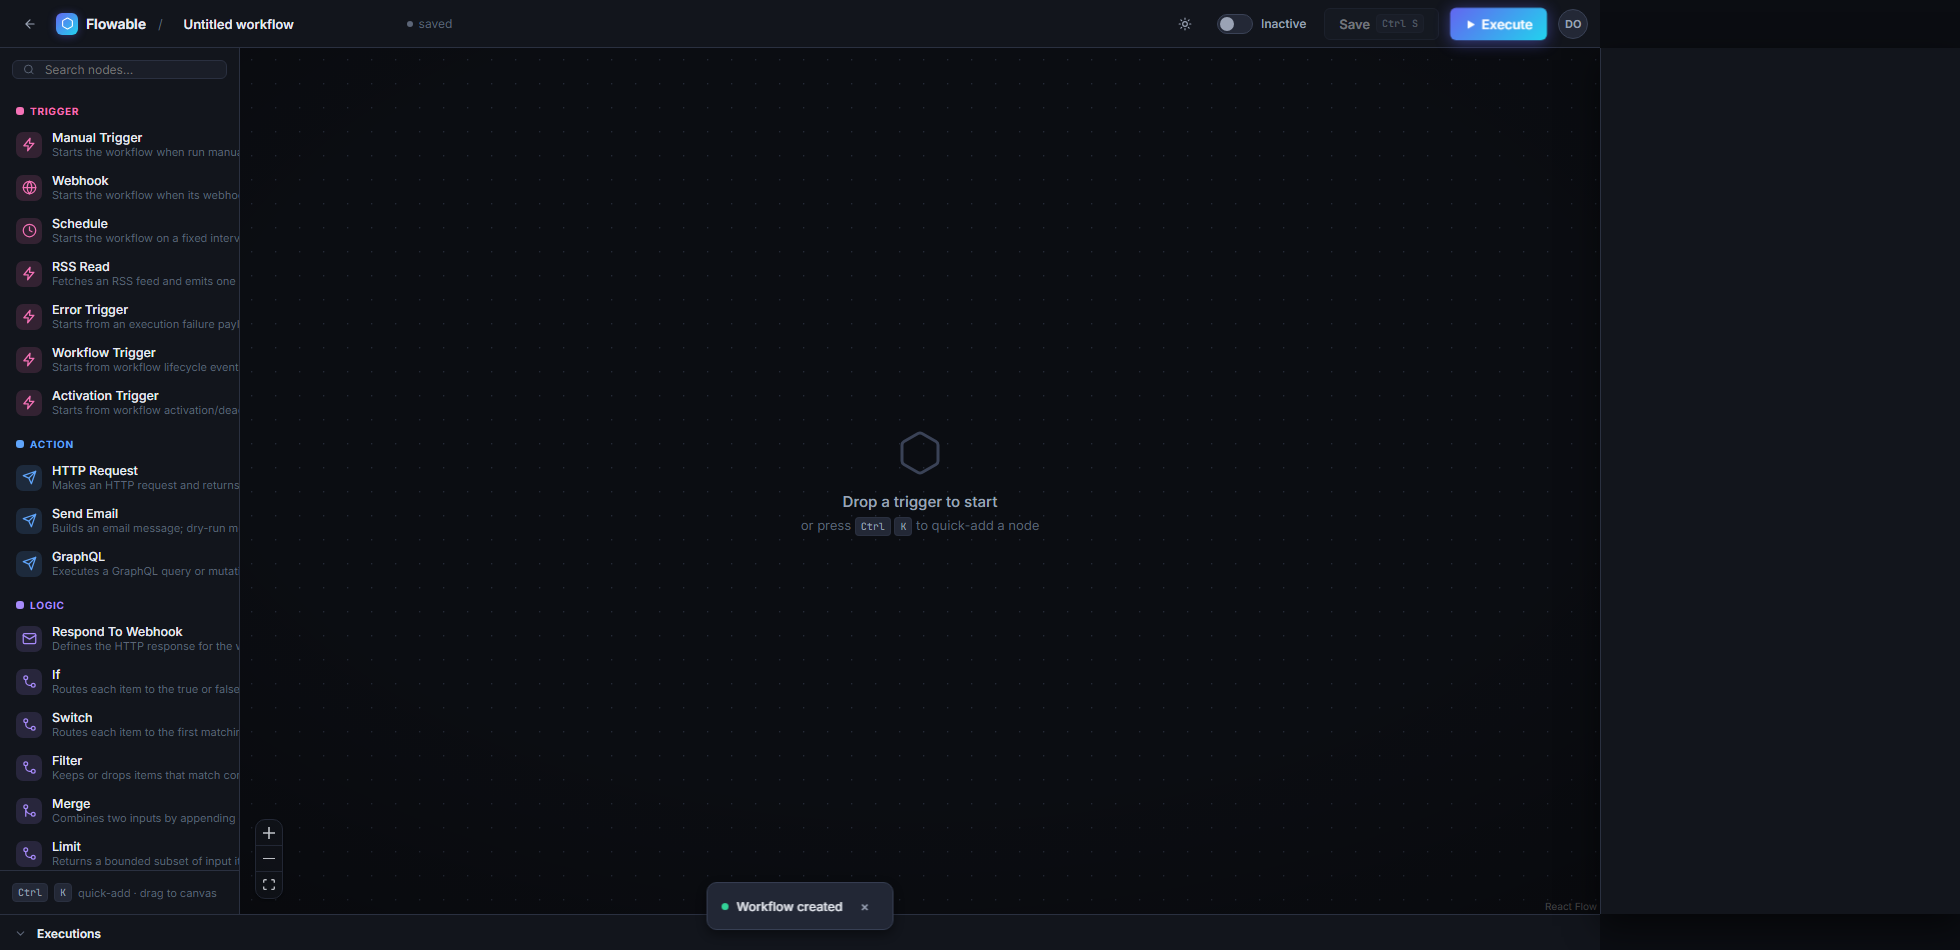1960x950 pixels.
Task: Open the React Flow attribution link
Action: coord(1570,907)
